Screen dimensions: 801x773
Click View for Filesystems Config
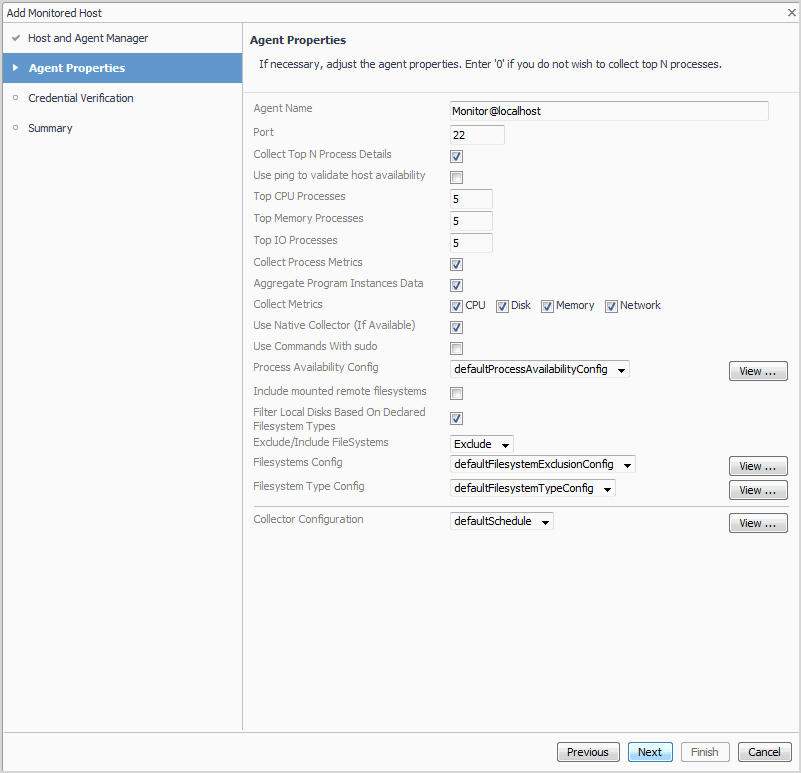pos(758,466)
